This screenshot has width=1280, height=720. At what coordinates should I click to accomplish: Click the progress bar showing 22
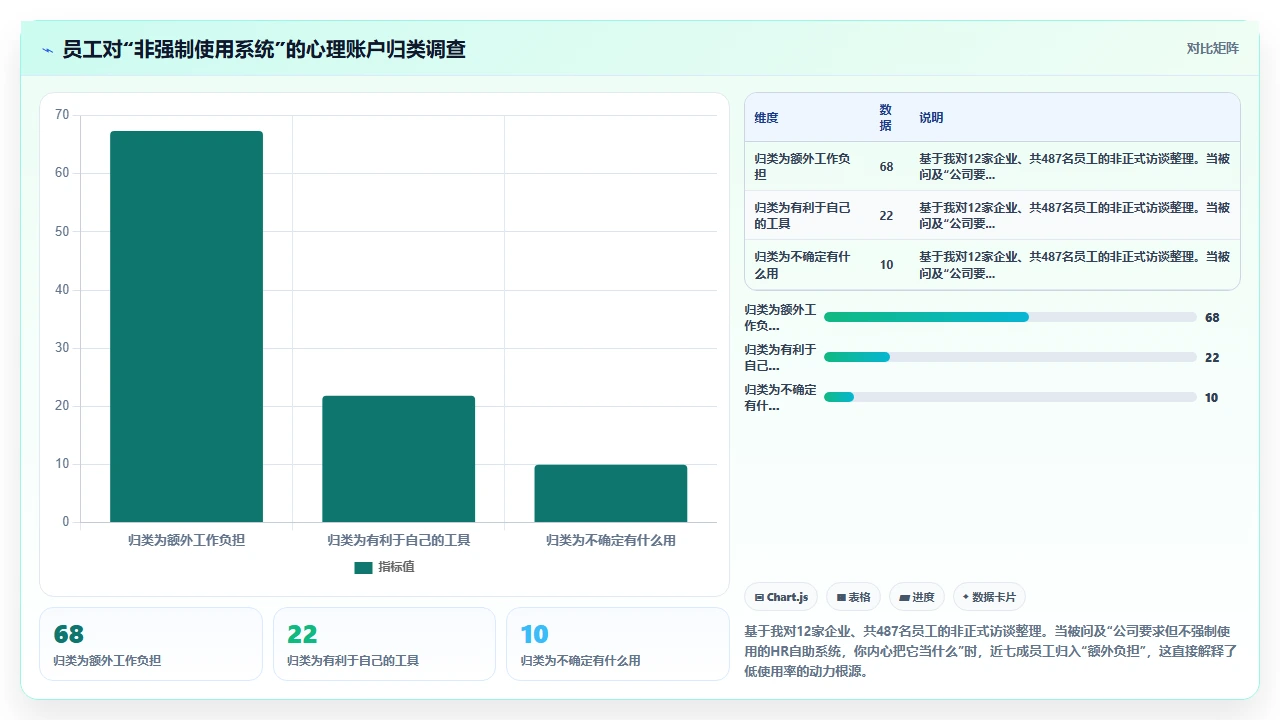1010,357
